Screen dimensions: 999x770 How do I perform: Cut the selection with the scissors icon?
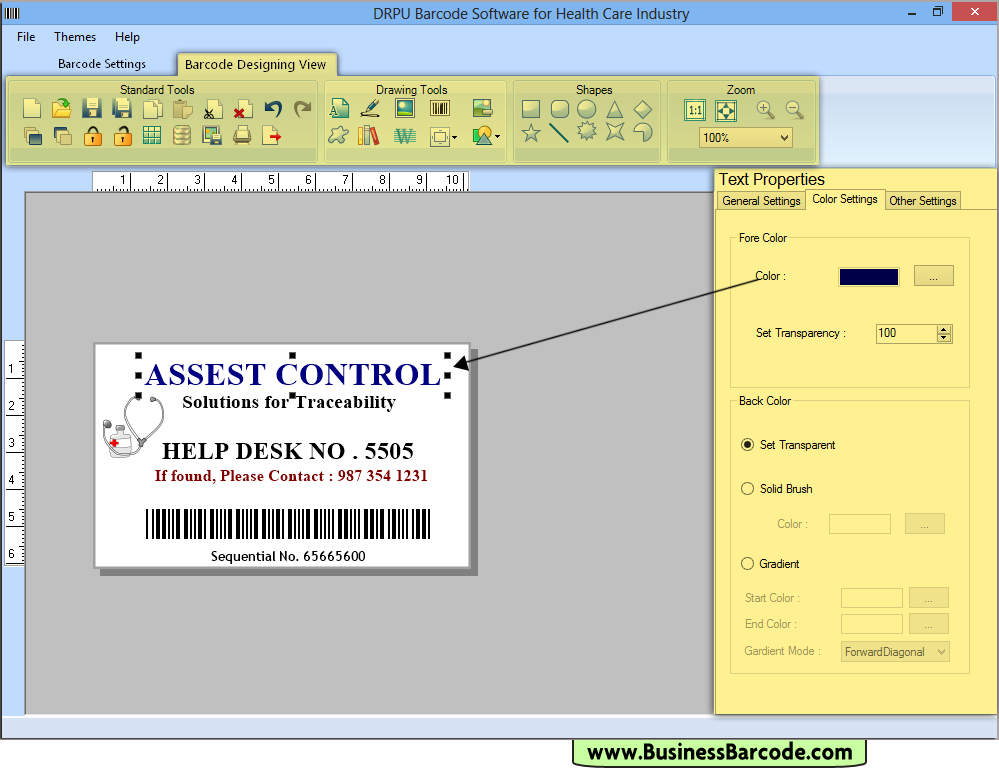212,109
